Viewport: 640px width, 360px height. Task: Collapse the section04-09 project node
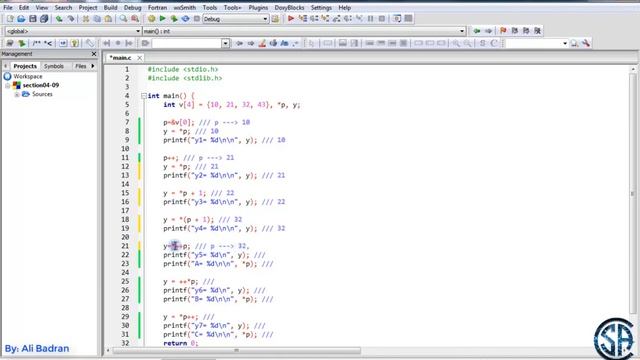[7, 85]
